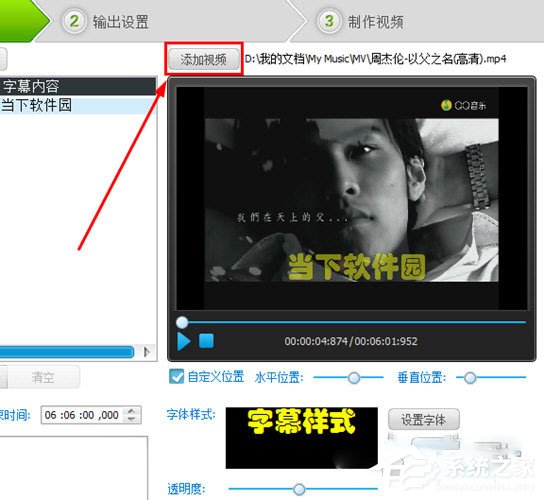Click the subtitle text entry box

pyautogui.click(x=74, y=468)
